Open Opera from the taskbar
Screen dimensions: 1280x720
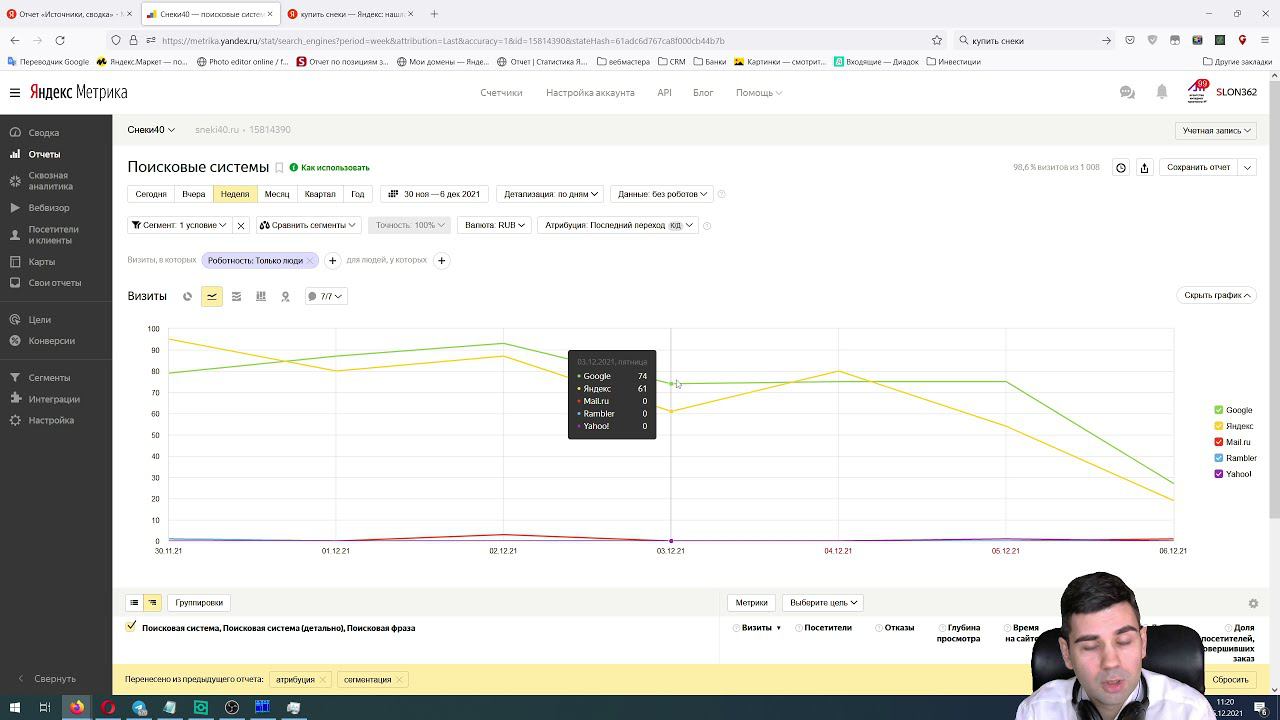108,707
